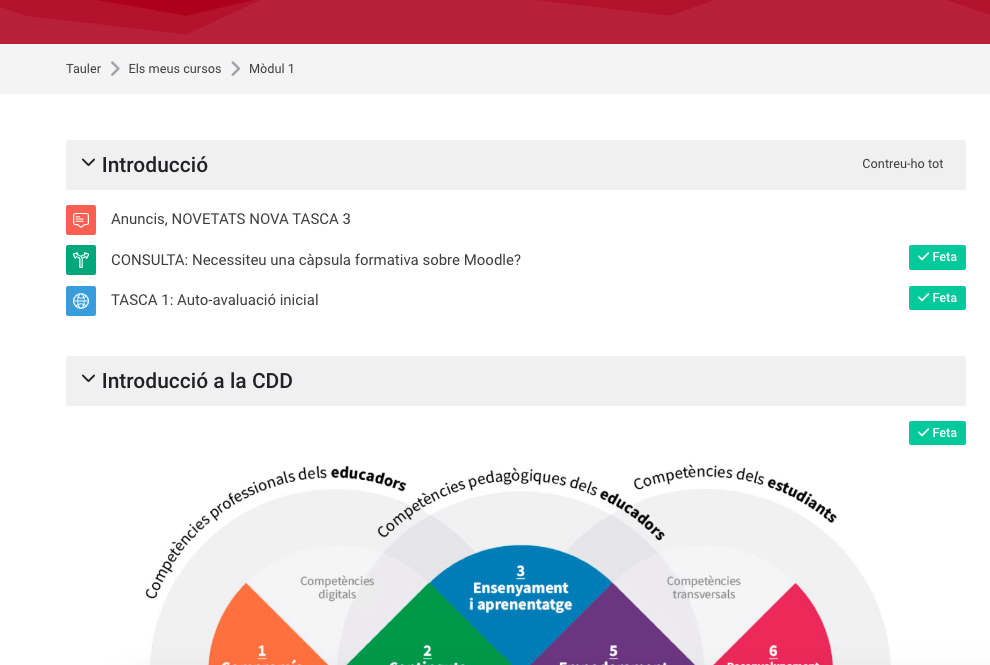Select Mòdul 1 breadcrumb item
Screen dimensions: 990x665
[x=271, y=69]
